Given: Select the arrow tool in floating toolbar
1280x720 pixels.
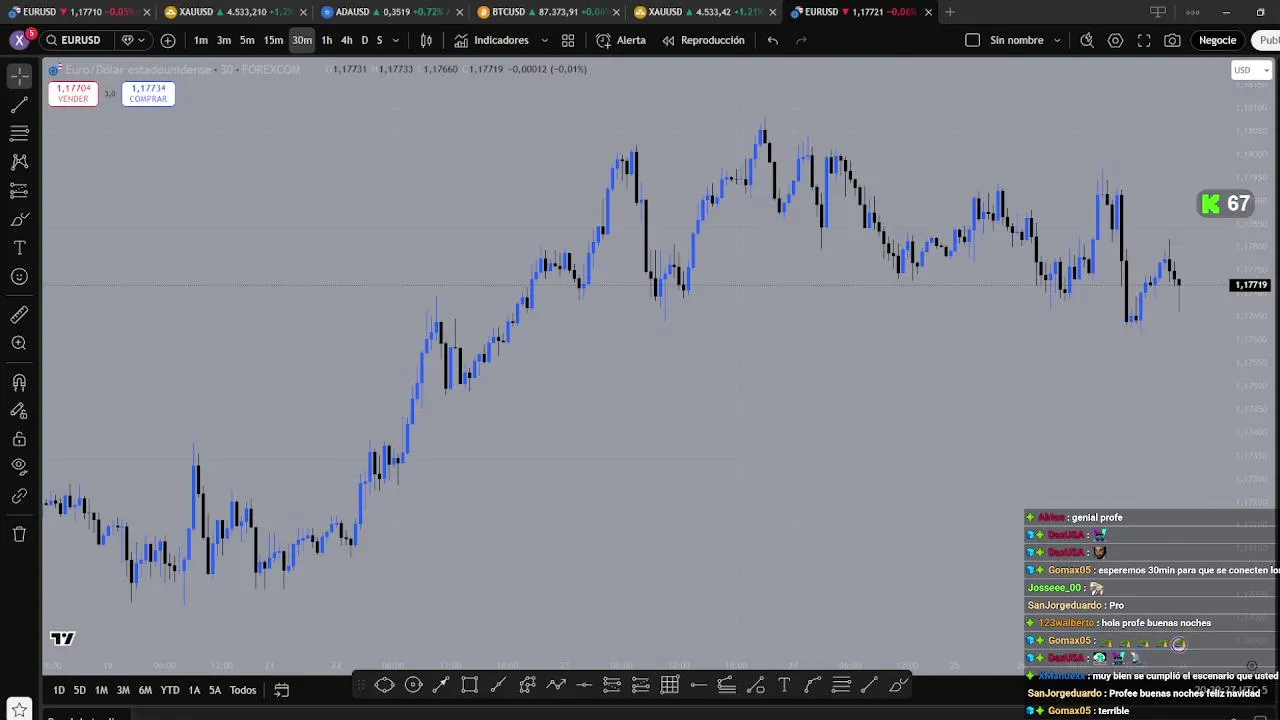Looking at the screenshot, I should pos(440,685).
